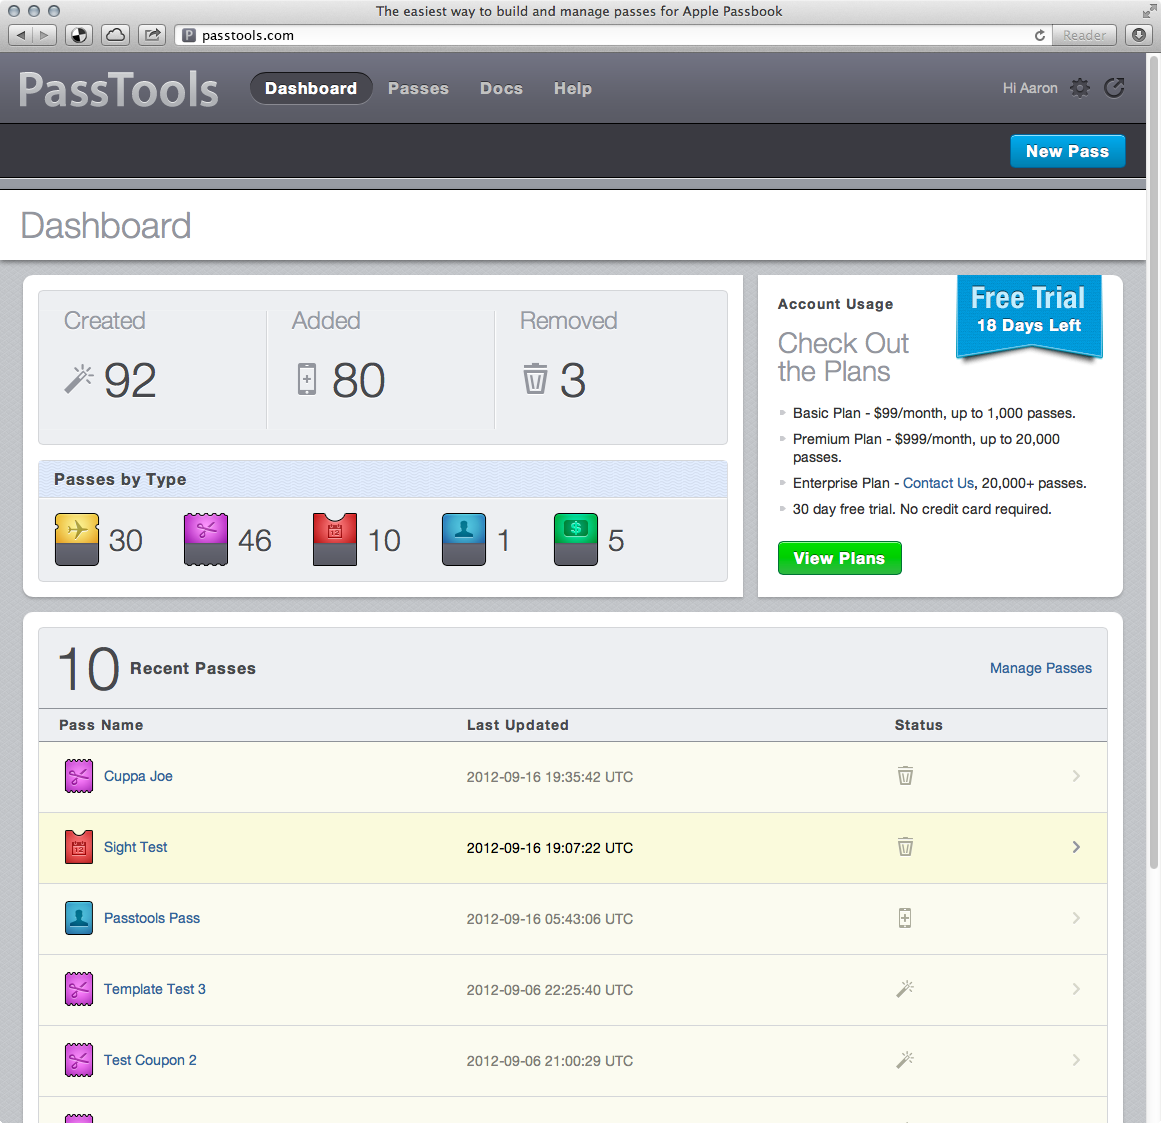Click the green View Plans button
The width and height of the screenshot is (1161, 1123).
click(839, 558)
